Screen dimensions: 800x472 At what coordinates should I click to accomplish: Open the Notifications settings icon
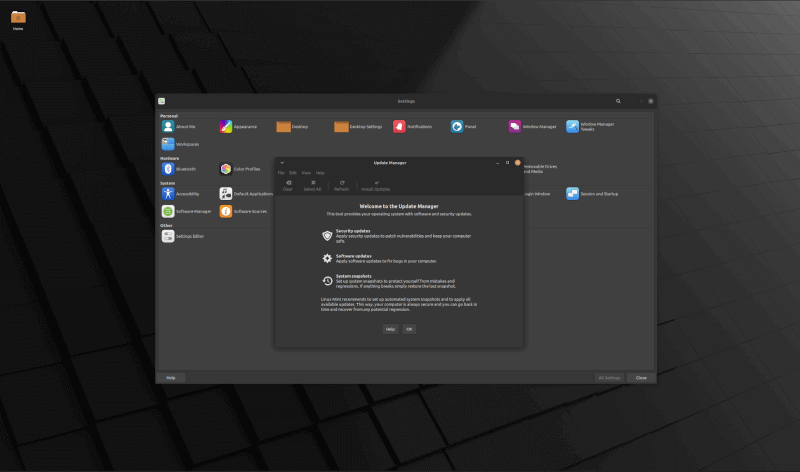412,127
